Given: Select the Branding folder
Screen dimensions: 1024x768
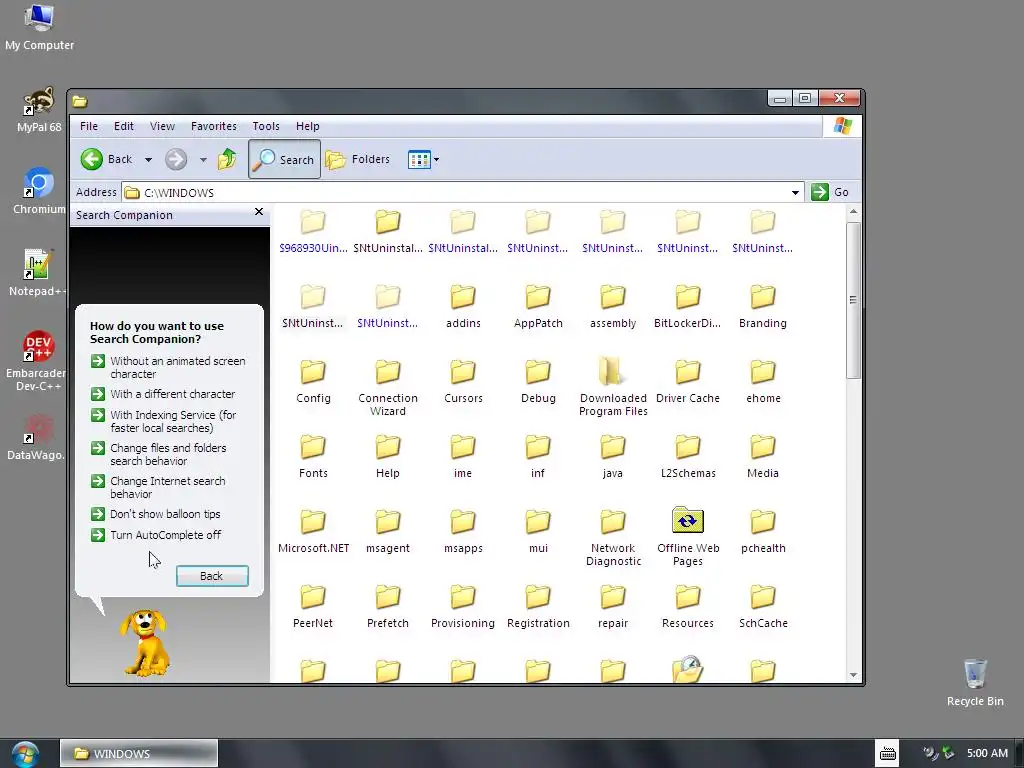Looking at the screenshot, I should click(x=763, y=307).
